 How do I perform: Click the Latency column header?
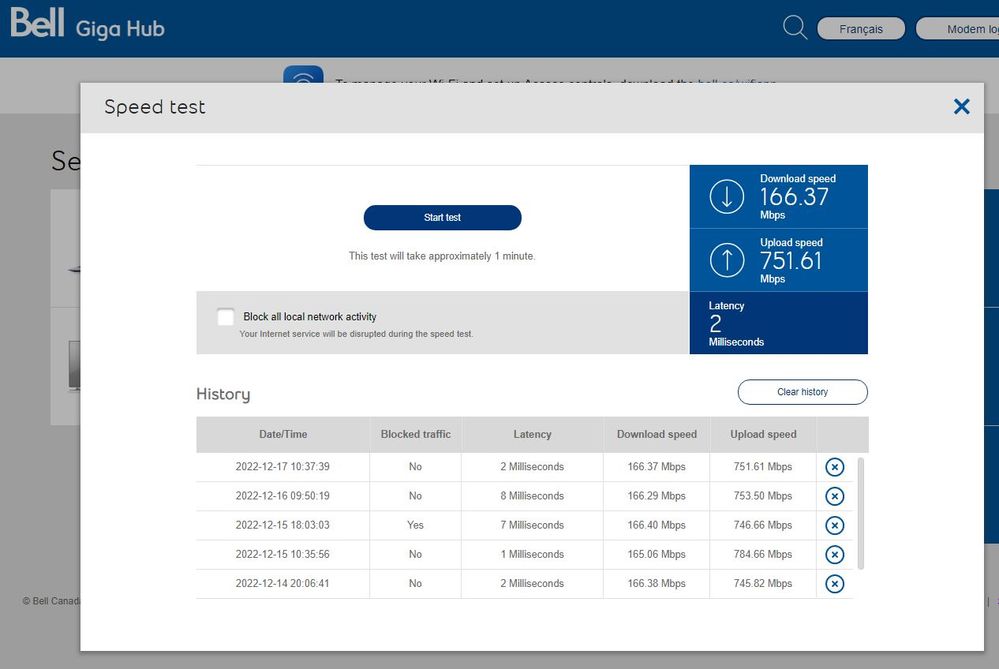(x=532, y=434)
